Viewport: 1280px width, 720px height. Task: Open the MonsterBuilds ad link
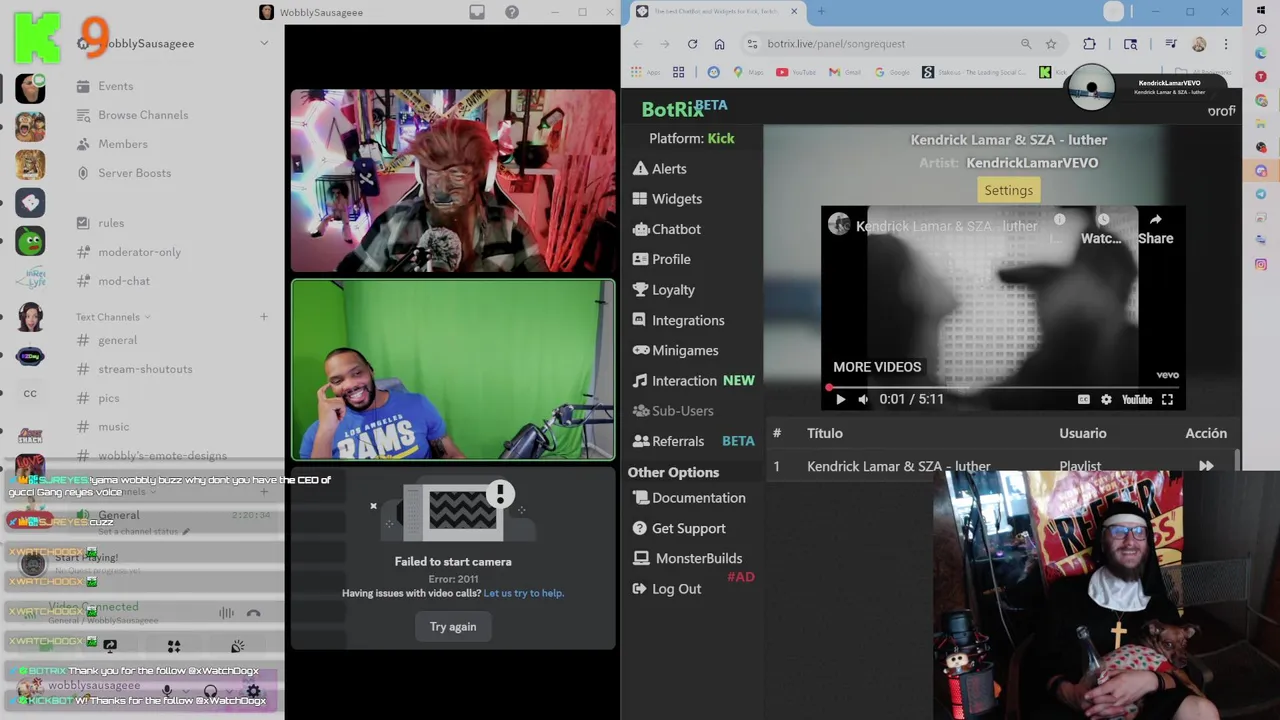coord(687,558)
